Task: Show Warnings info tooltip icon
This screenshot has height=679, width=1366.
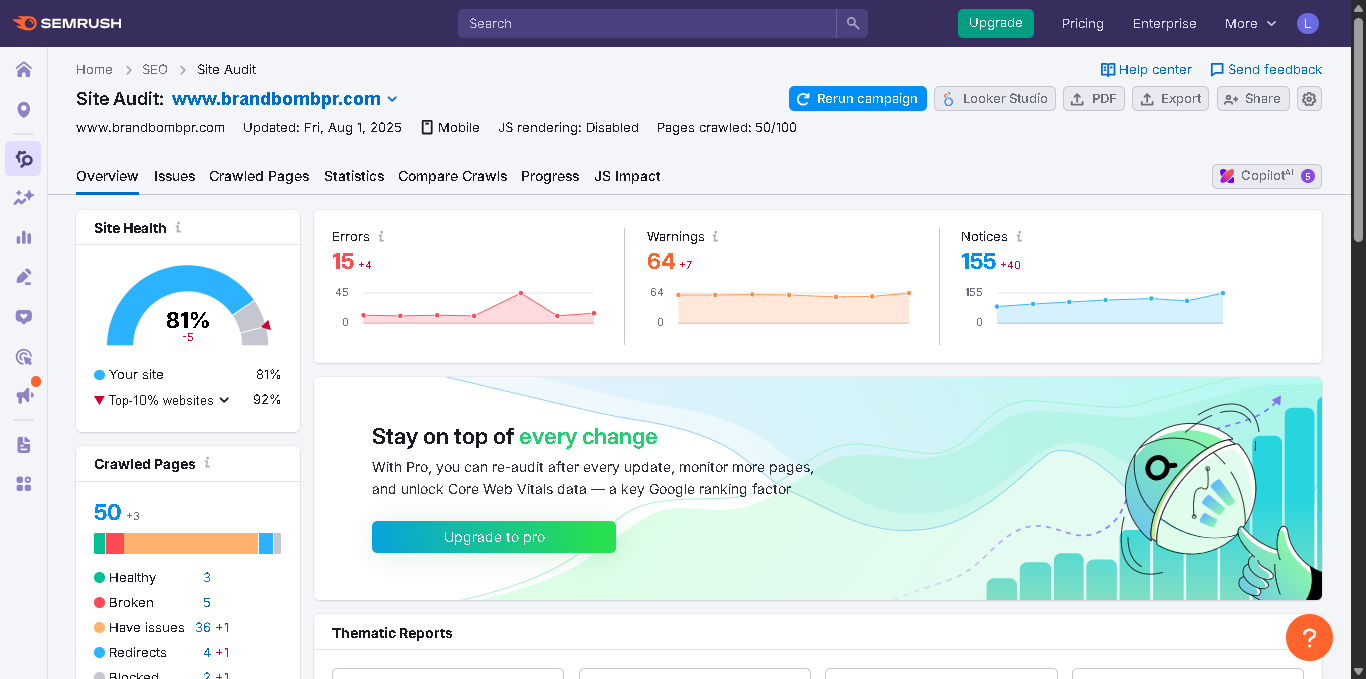Action: tap(715, 237)
